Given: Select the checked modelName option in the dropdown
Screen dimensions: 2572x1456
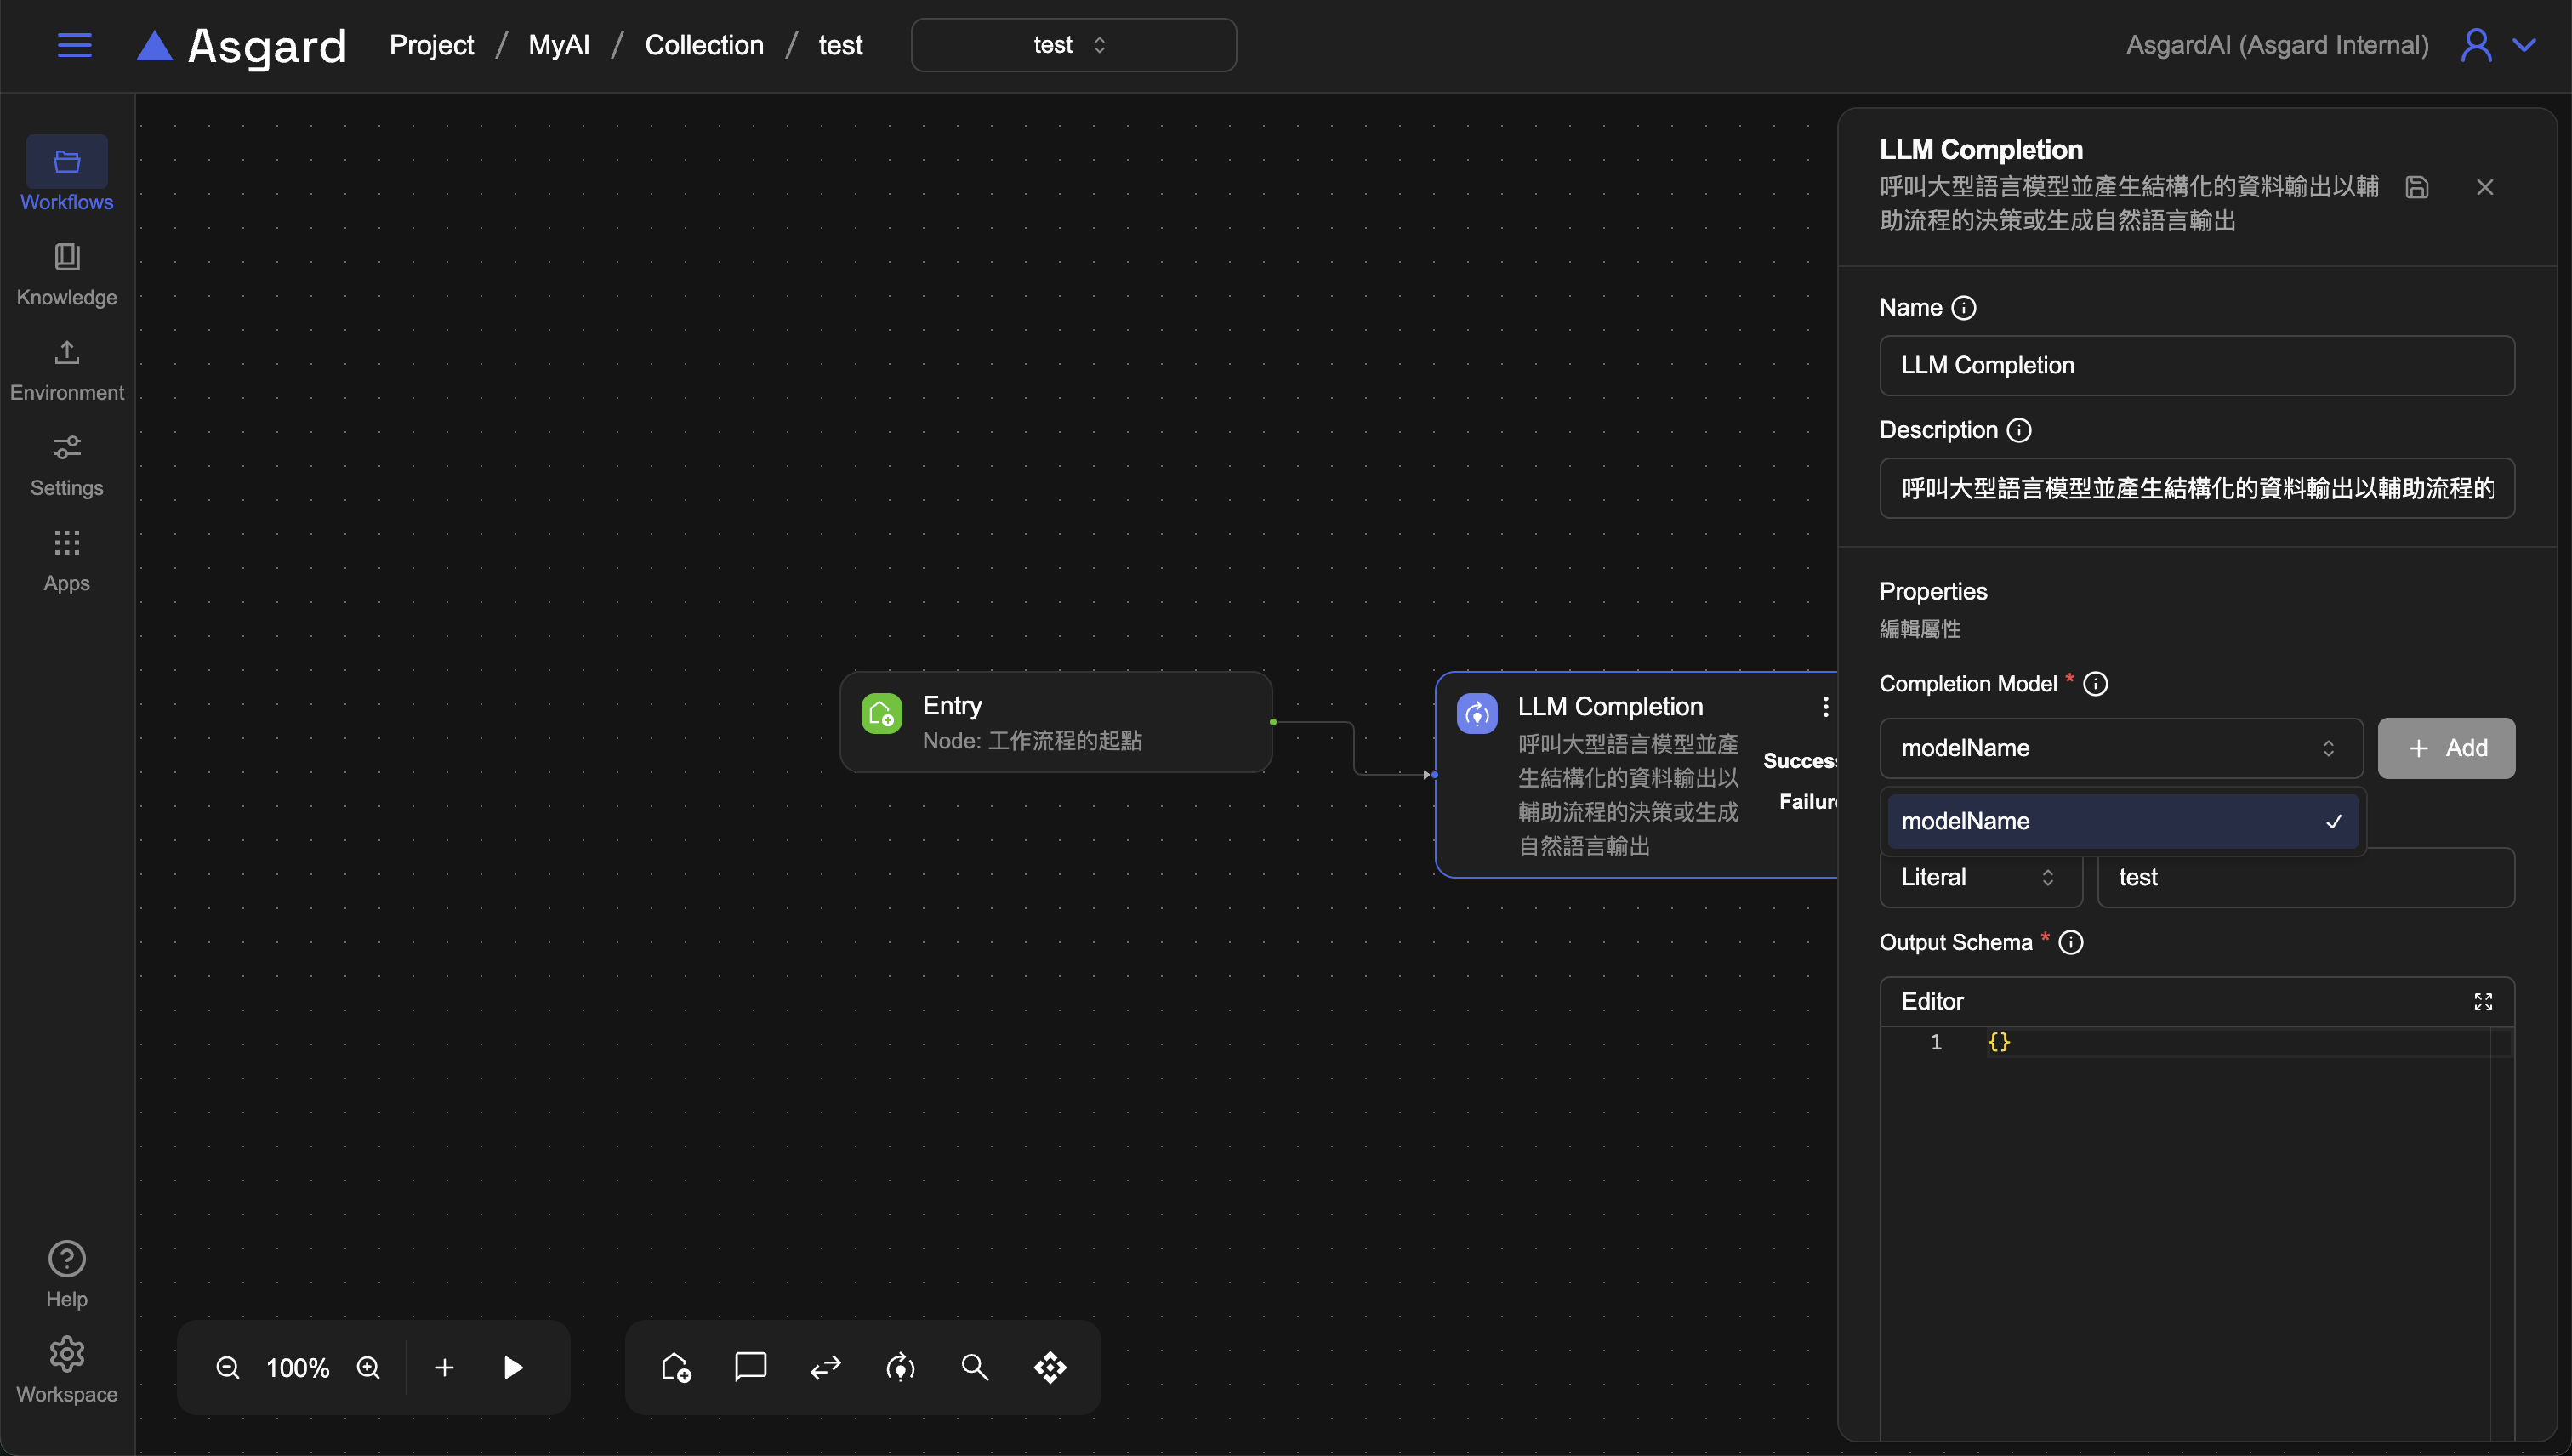Looking at the screenshot, I should (x=2120, y=821).
